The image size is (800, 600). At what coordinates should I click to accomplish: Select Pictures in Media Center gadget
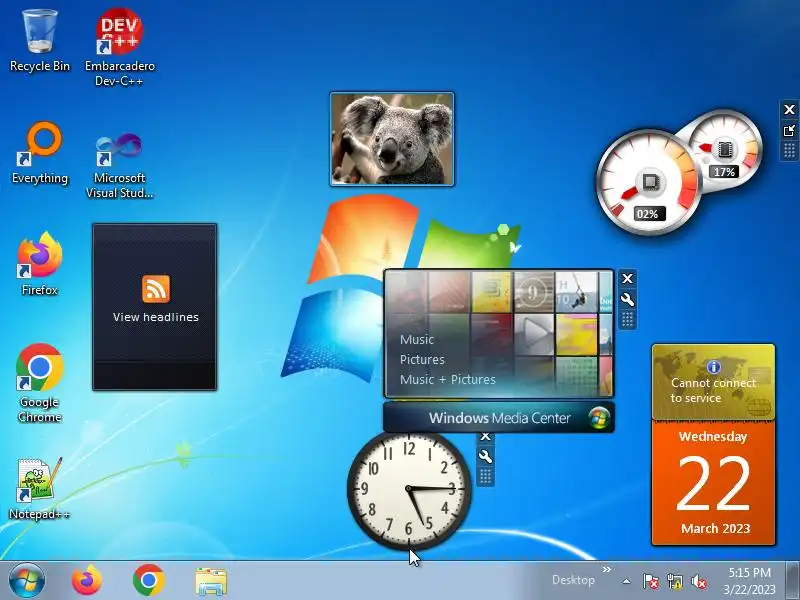tap(422, 360)
